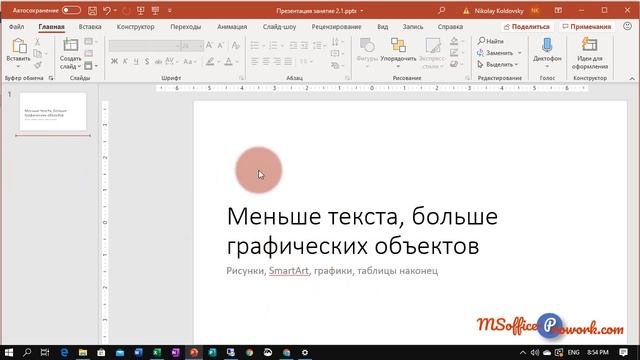This screenshot has width=640, height=360.
Task: Open the Файл menu
Action: coord(16,27)
